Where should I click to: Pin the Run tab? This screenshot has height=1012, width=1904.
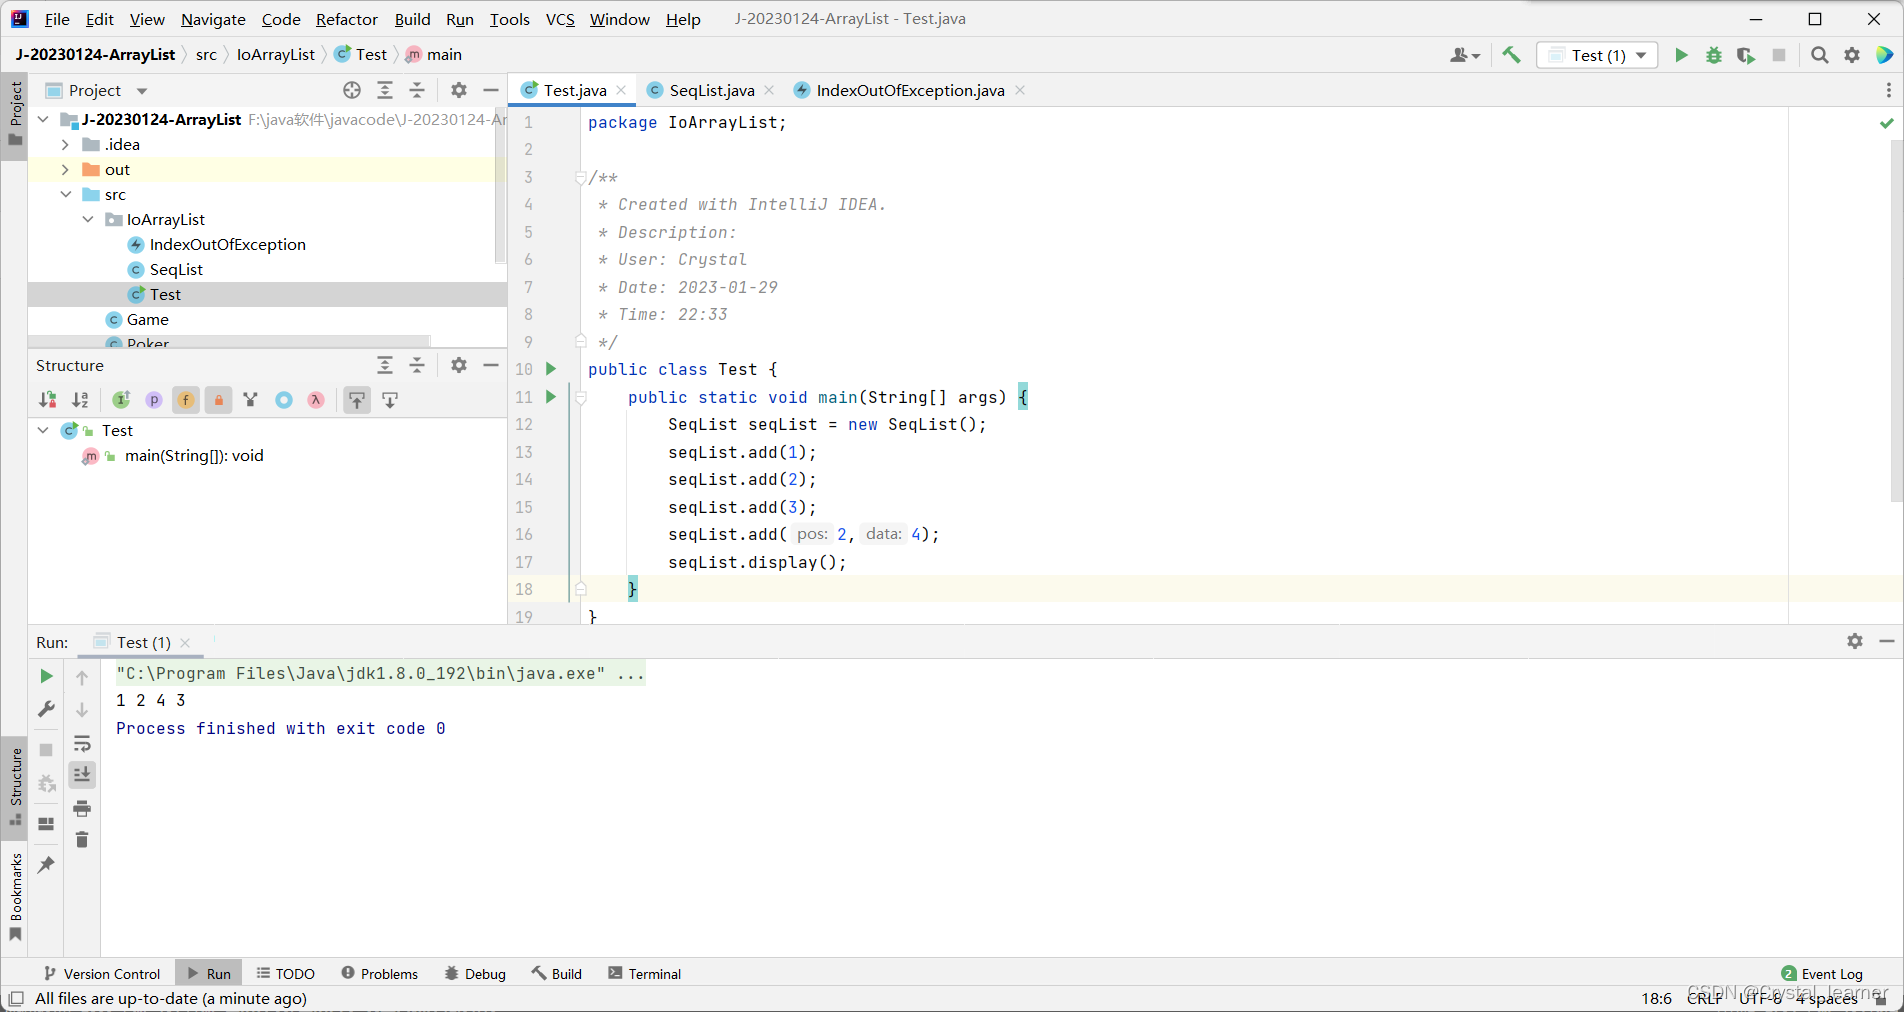46,865
